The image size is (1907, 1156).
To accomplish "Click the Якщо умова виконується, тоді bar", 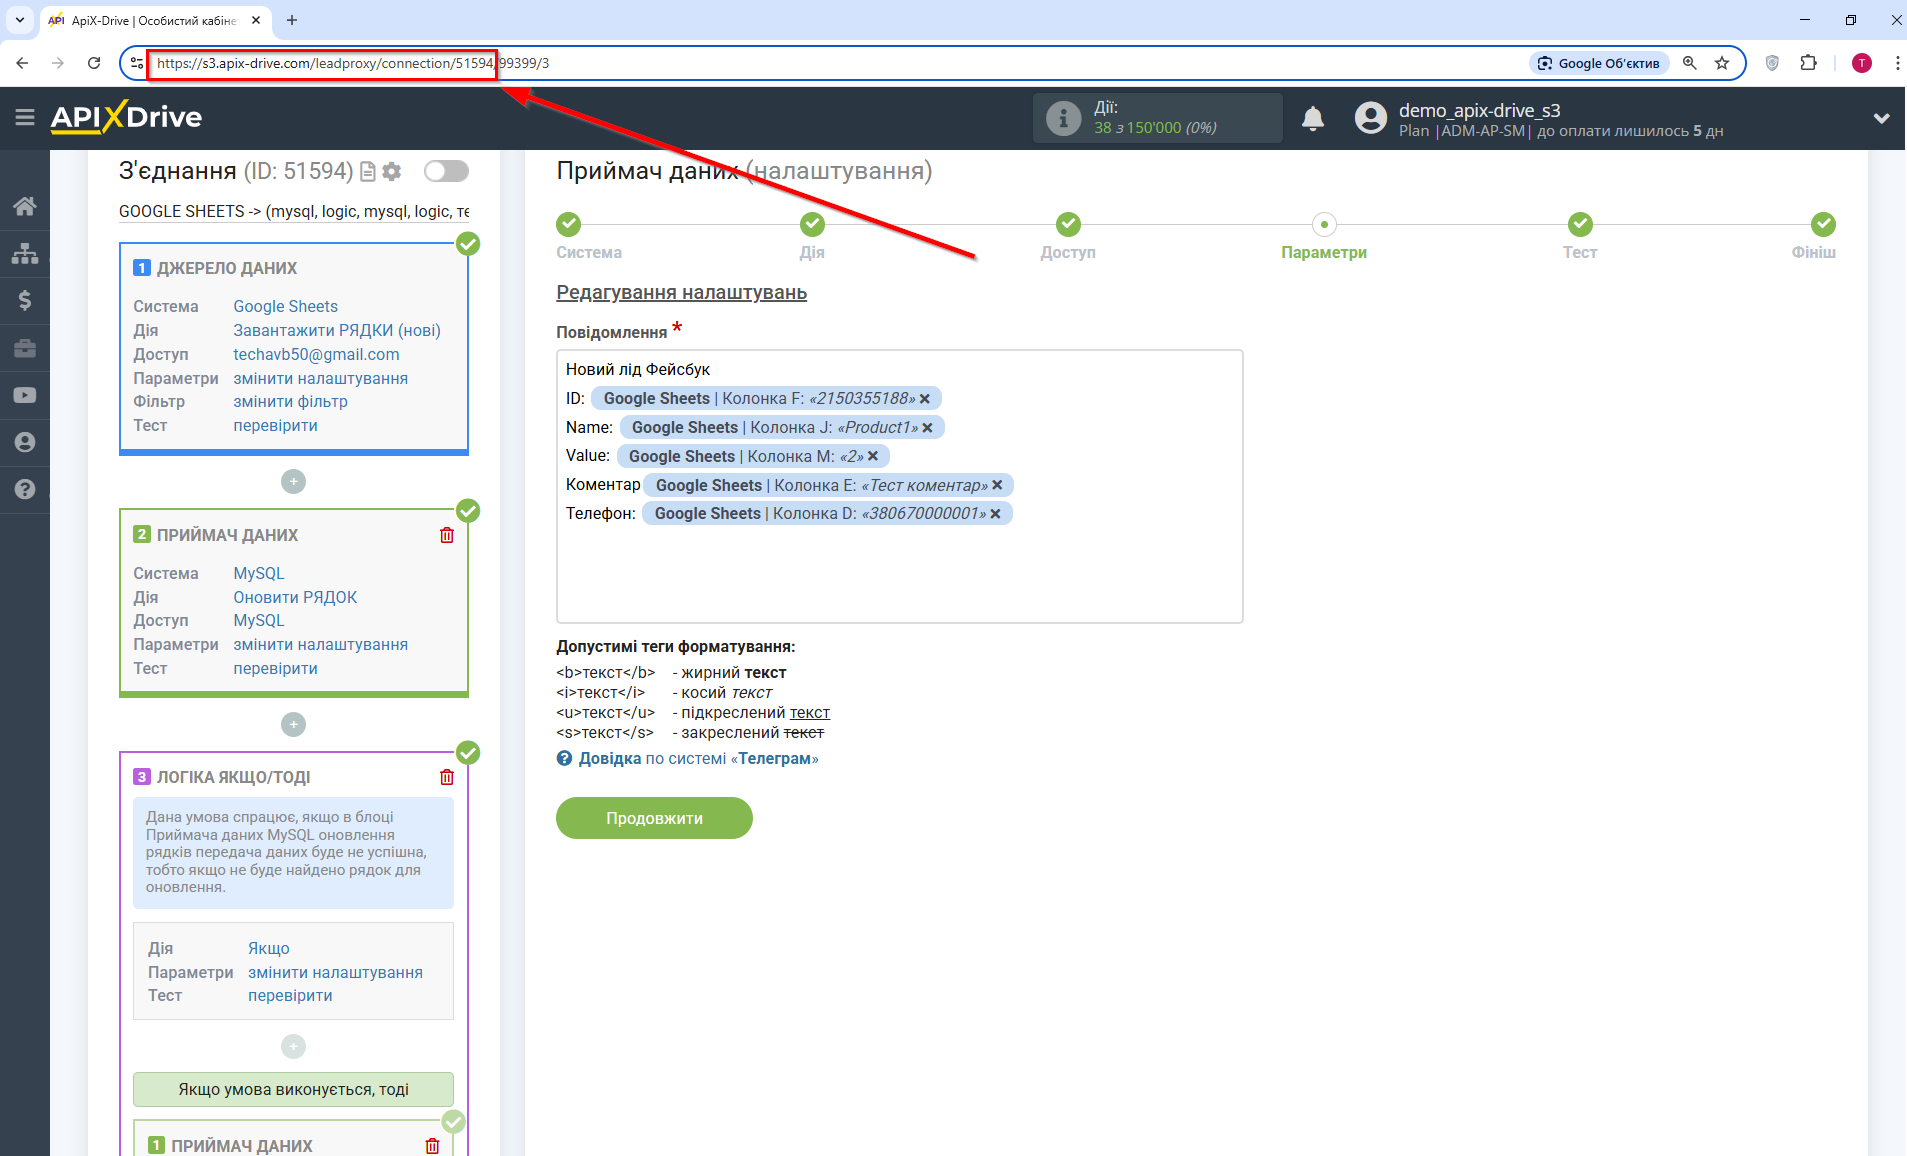I will click(293, 1089).
